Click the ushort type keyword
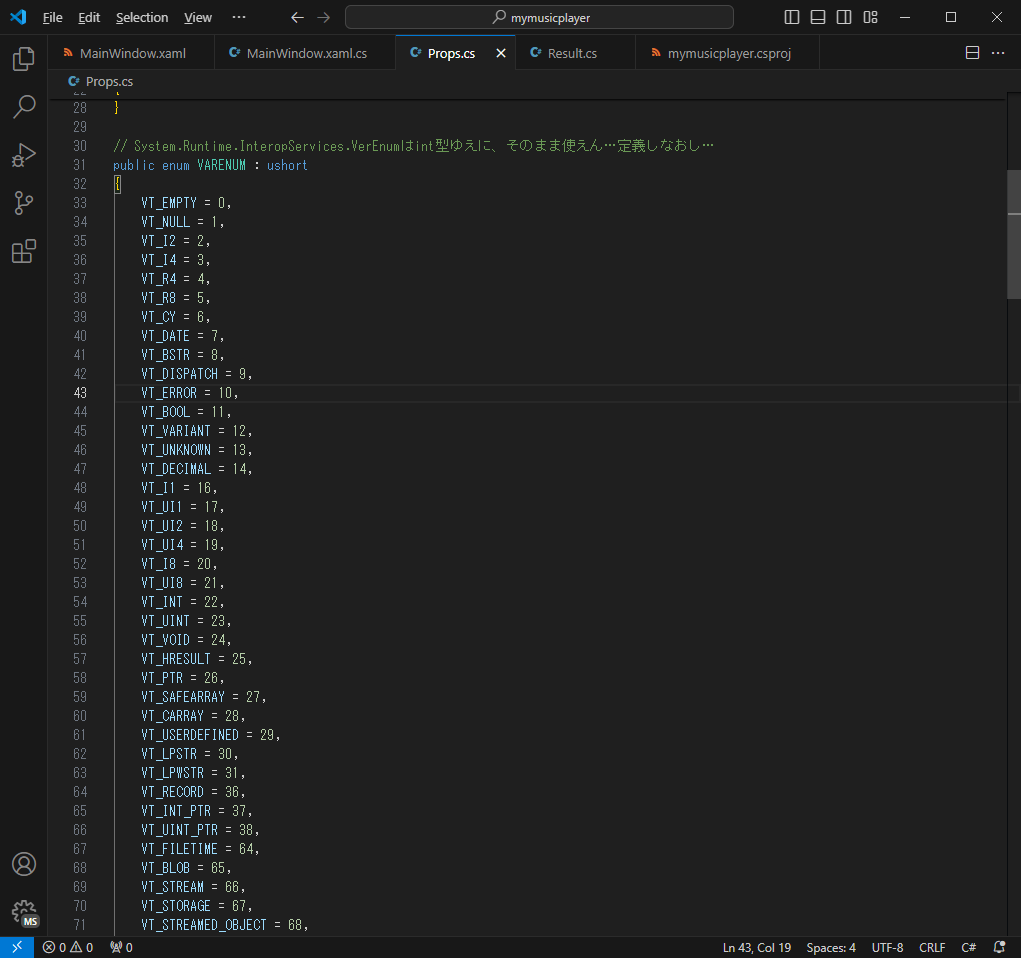 click(287, 165)
